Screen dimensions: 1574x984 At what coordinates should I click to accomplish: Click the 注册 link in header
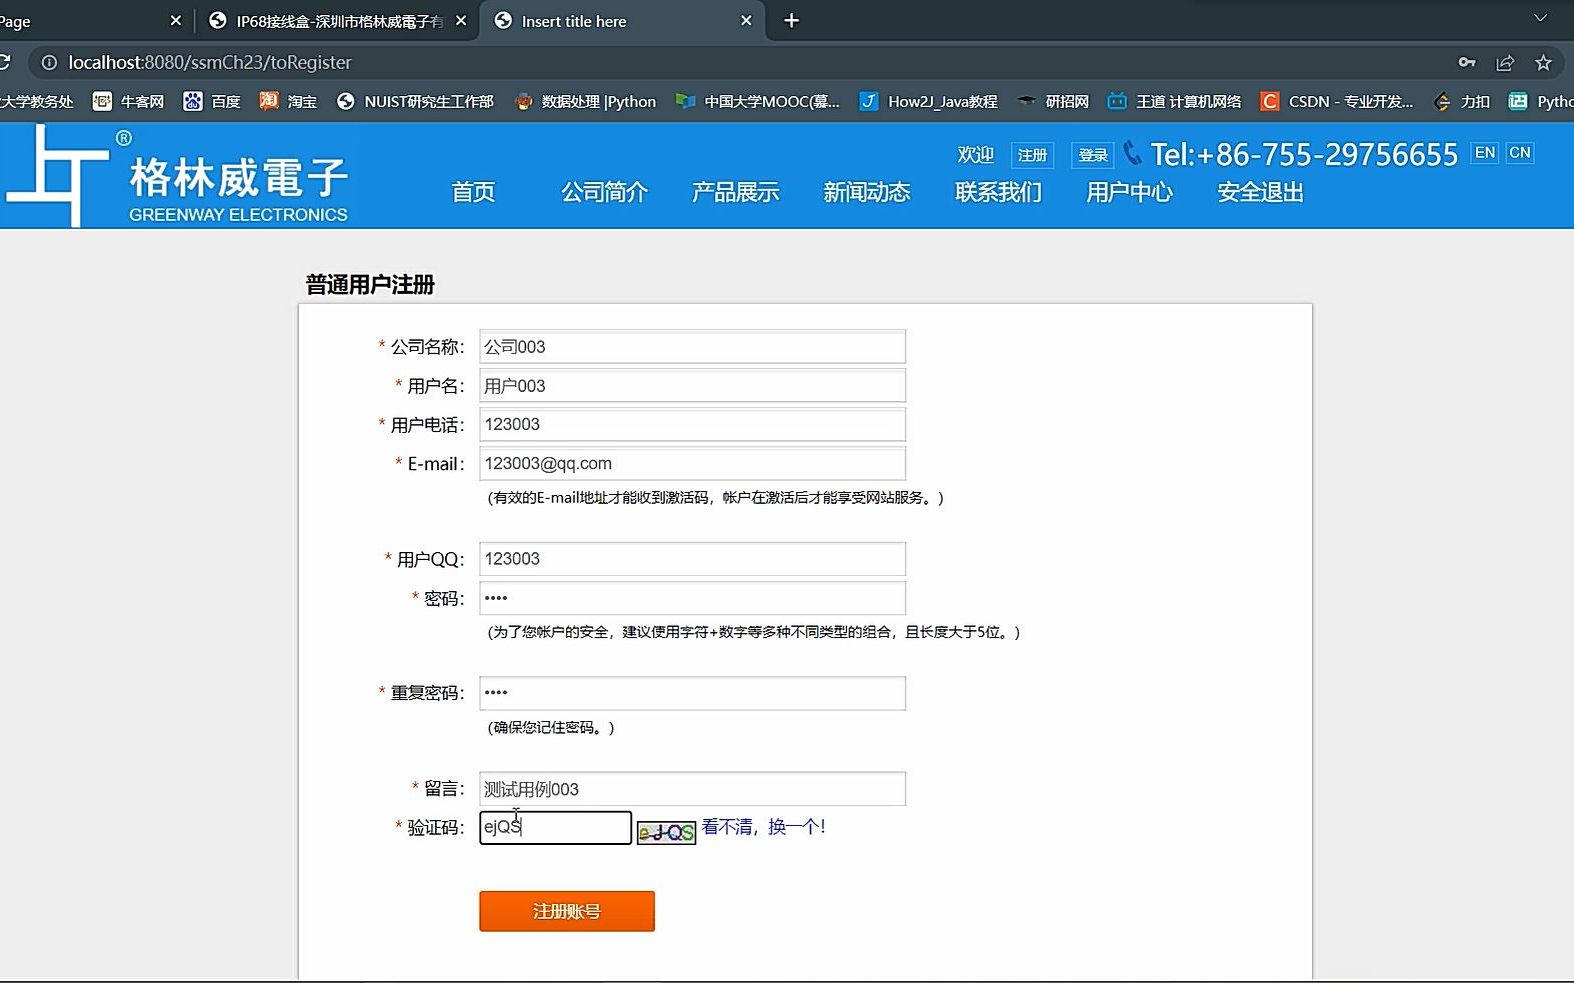[x=1032, y=155]
